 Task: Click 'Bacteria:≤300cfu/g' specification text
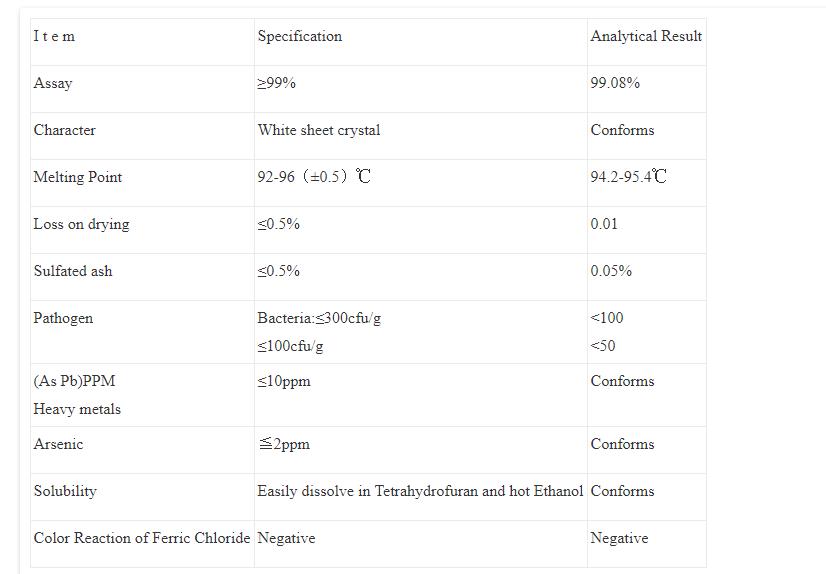[x=319, y=319]
